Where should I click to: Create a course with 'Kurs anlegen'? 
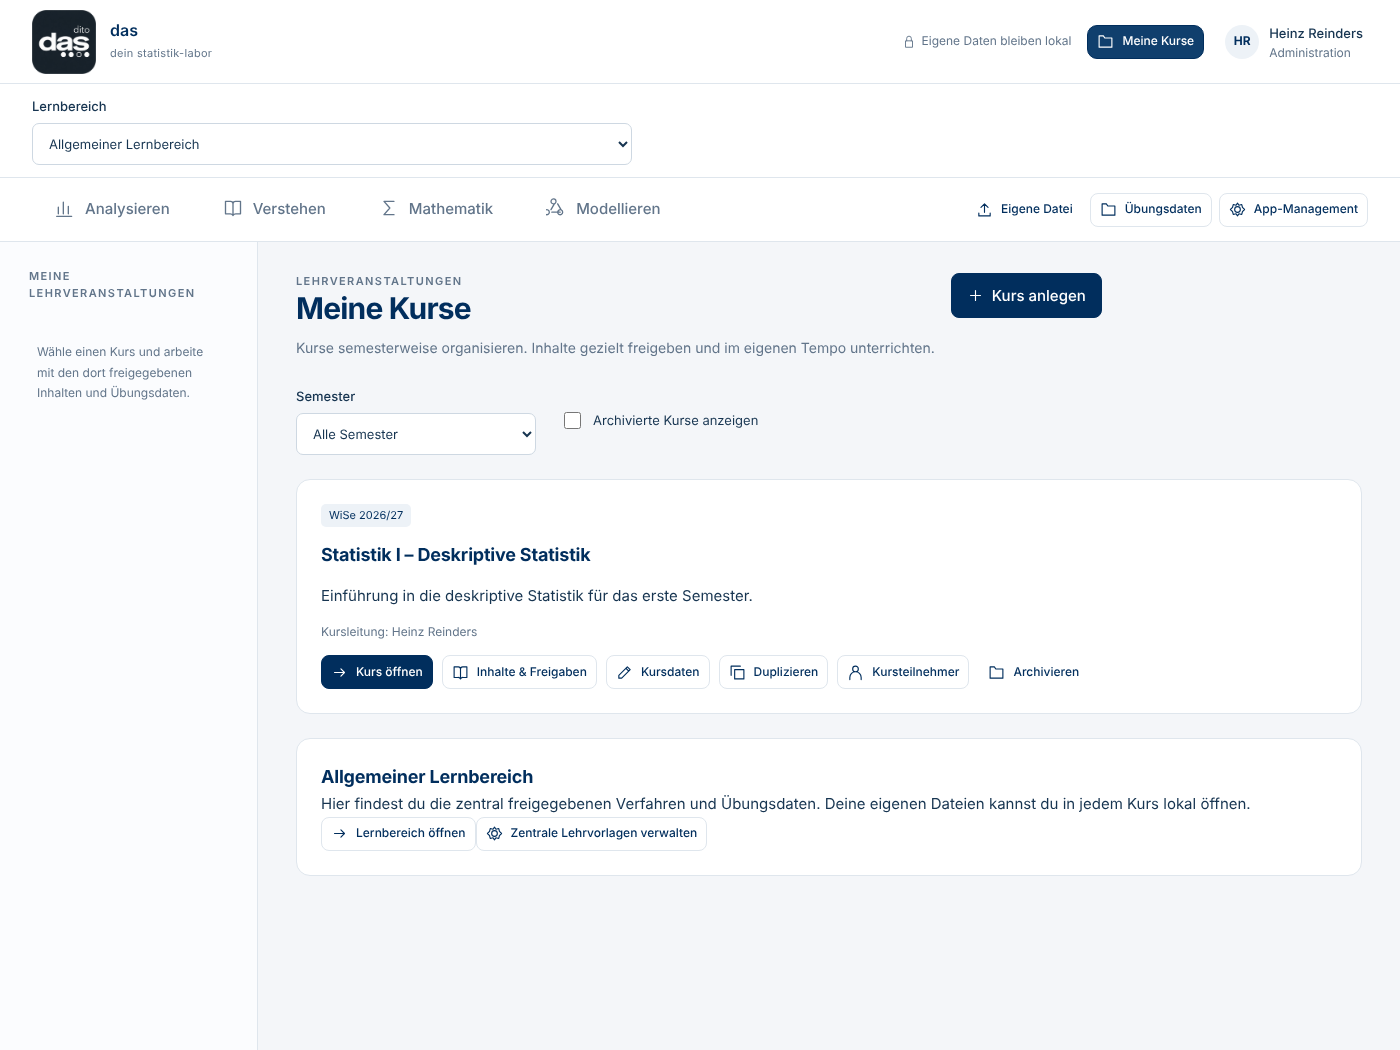[x=1026, y=296]
